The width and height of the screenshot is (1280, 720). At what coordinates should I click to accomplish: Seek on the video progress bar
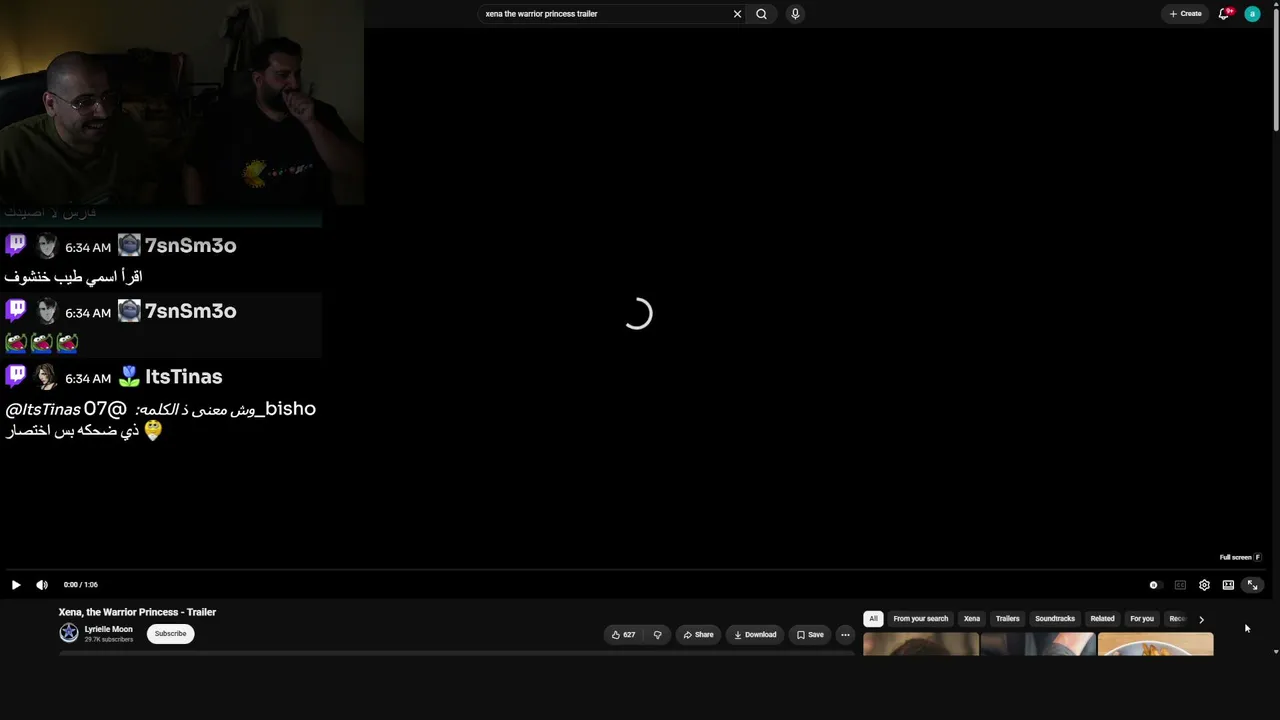(636, 570)
